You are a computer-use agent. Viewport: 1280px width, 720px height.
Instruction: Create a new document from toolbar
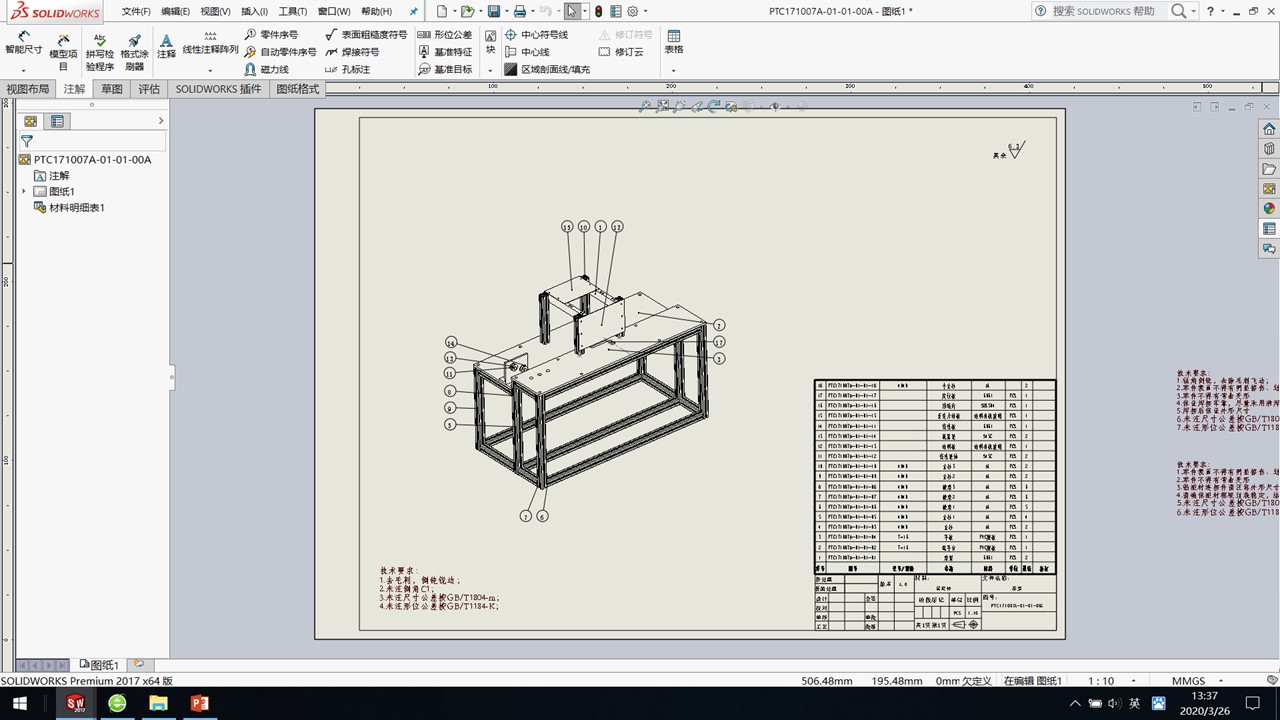point(441,11)
